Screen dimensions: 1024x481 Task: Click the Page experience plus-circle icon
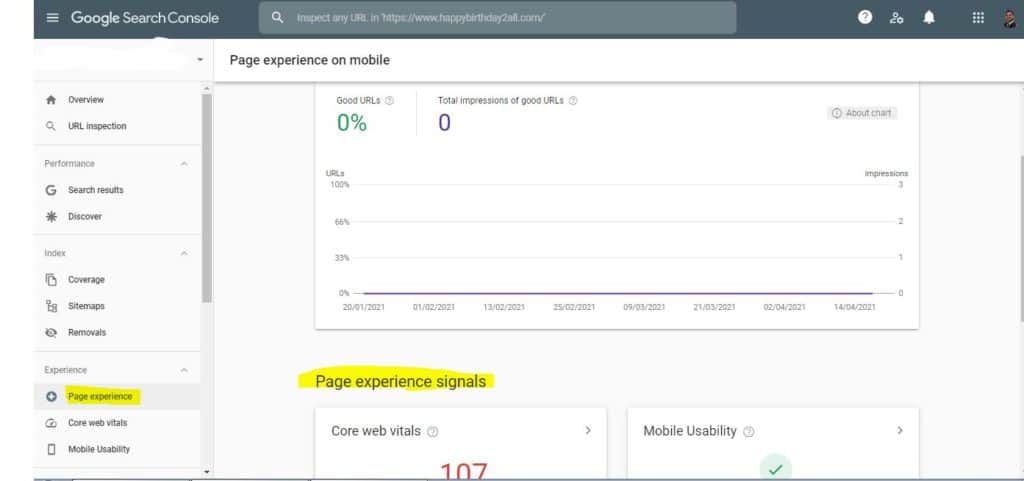click(x=51, y=396)
